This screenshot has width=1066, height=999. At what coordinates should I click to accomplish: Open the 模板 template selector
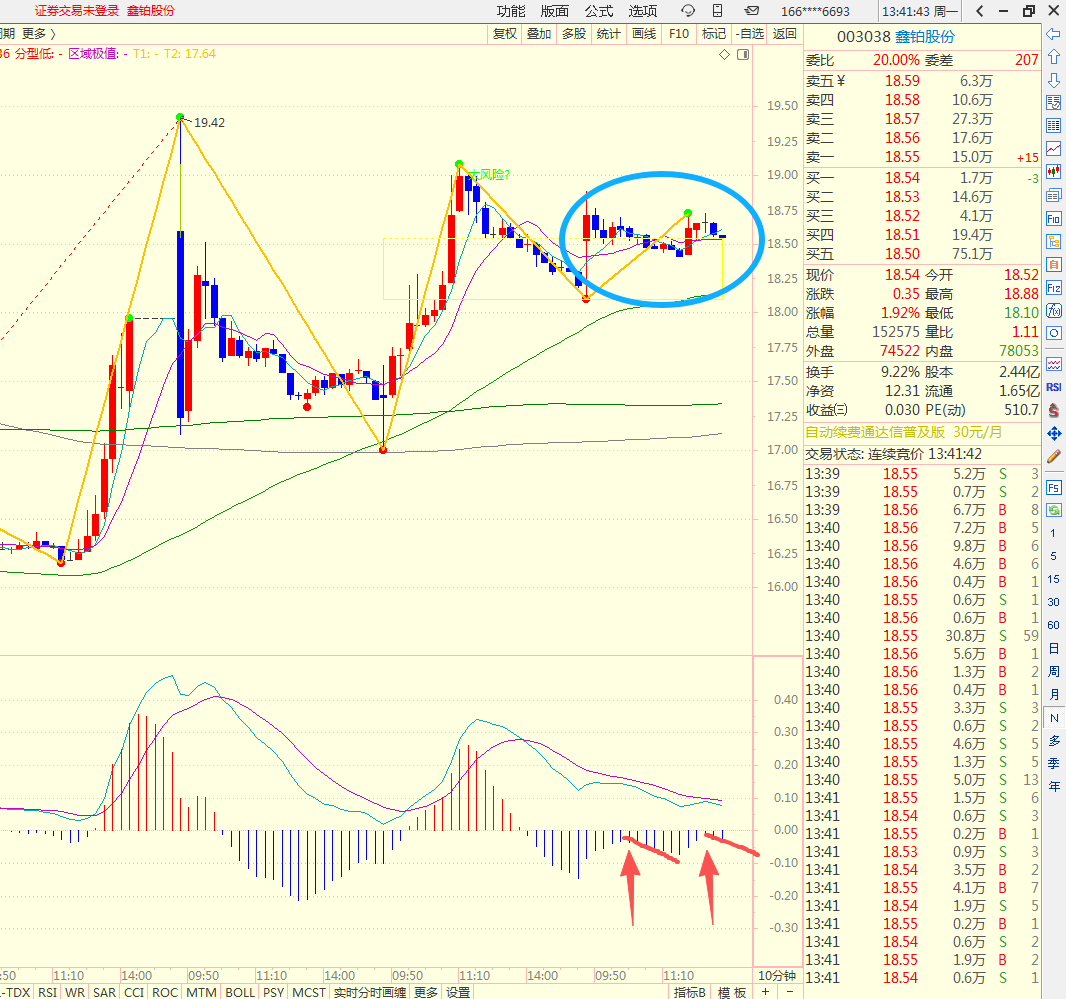732,992
